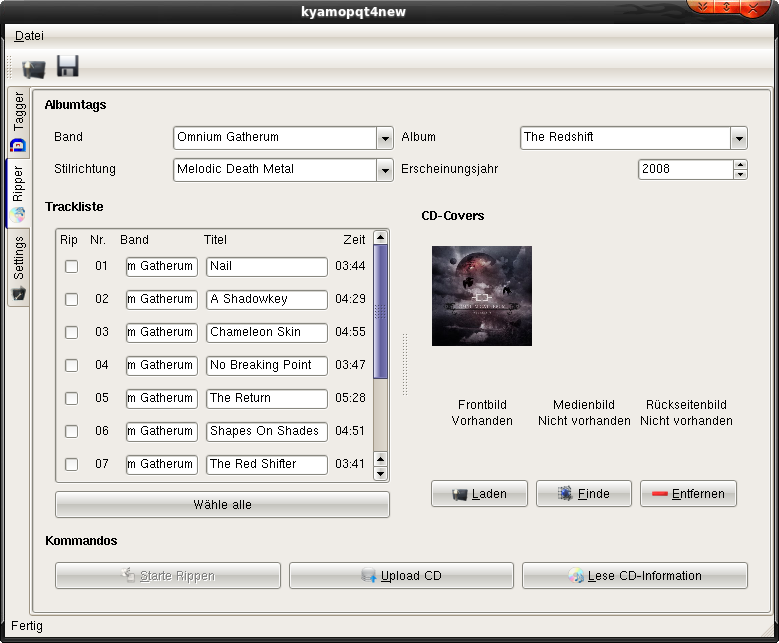Click the open folder toolbar icon

point(34,68)
